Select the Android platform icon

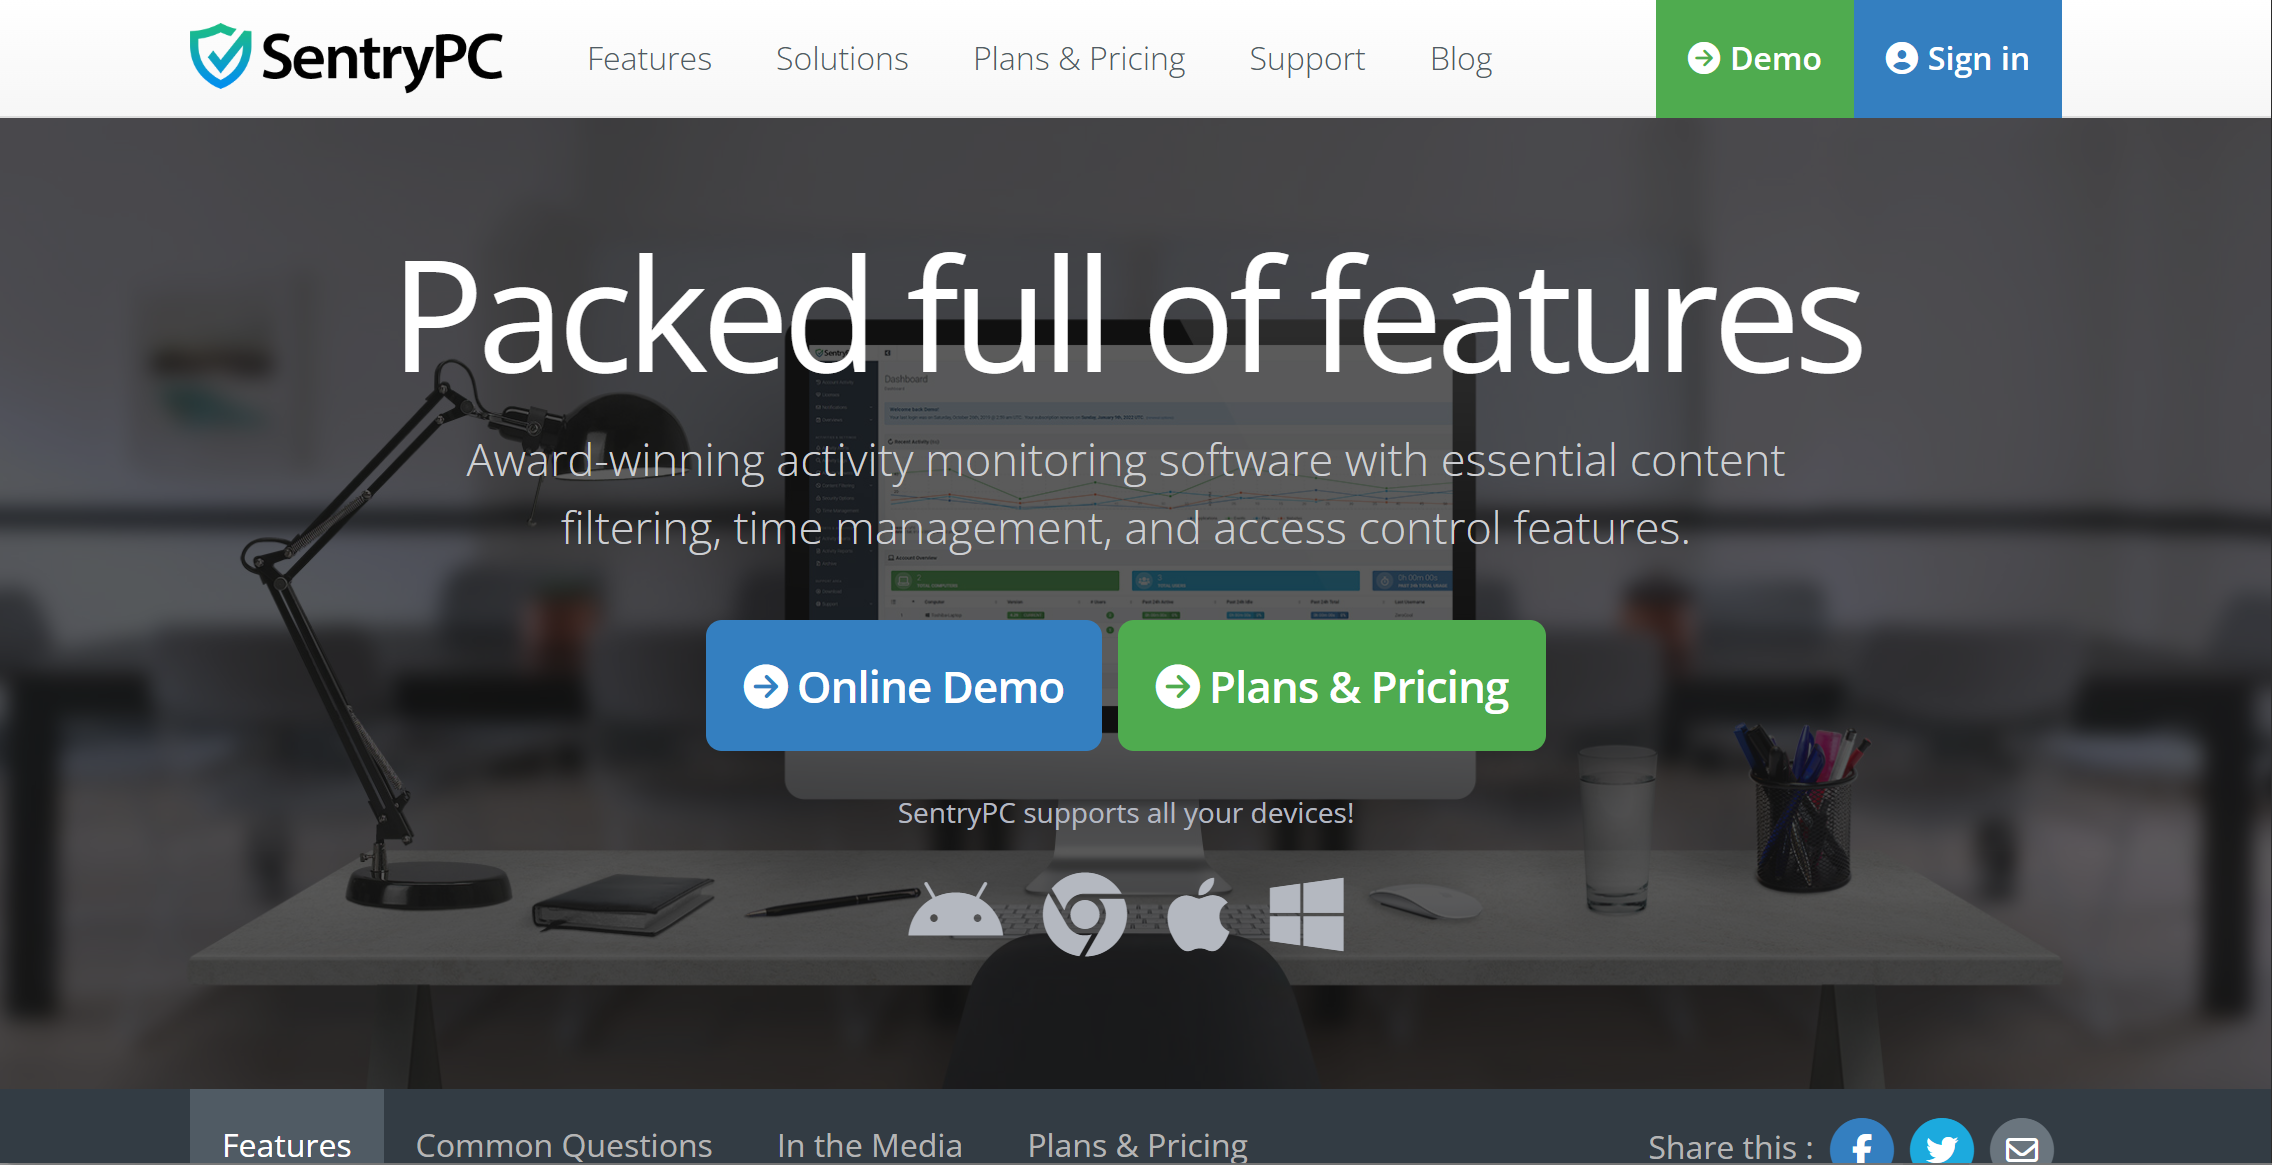pos(955,911)
